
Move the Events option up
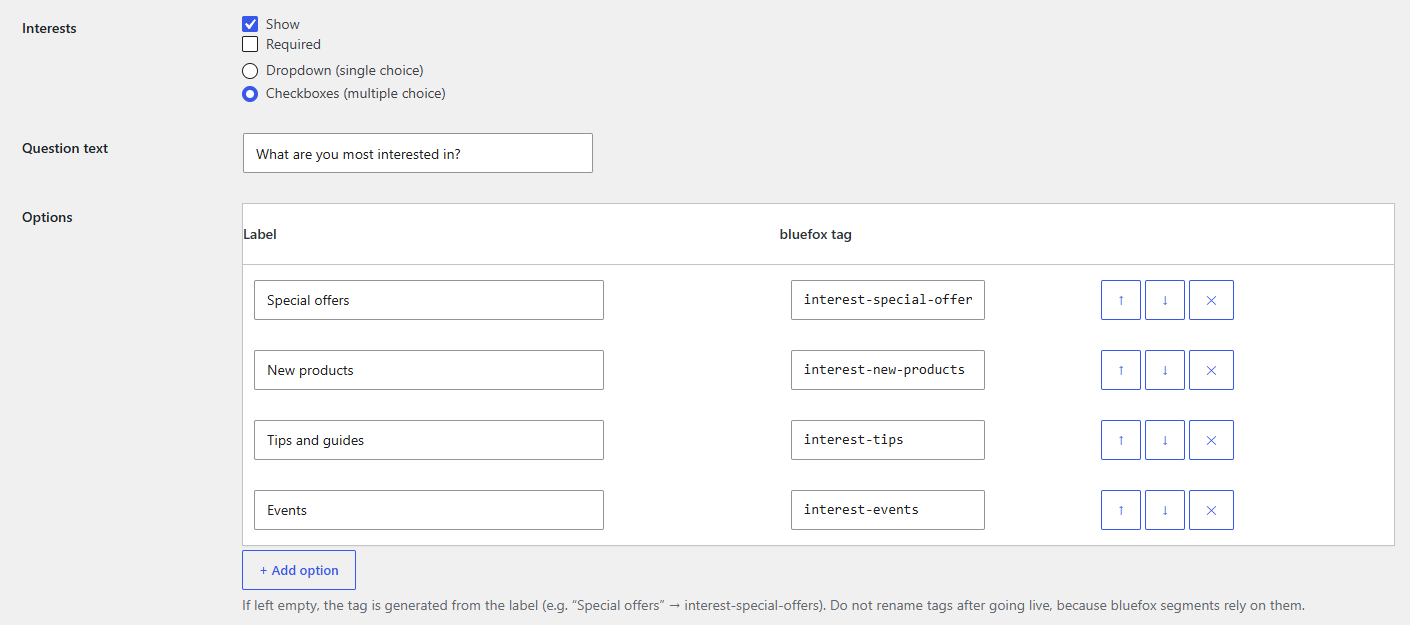(x=1121, y=510)
